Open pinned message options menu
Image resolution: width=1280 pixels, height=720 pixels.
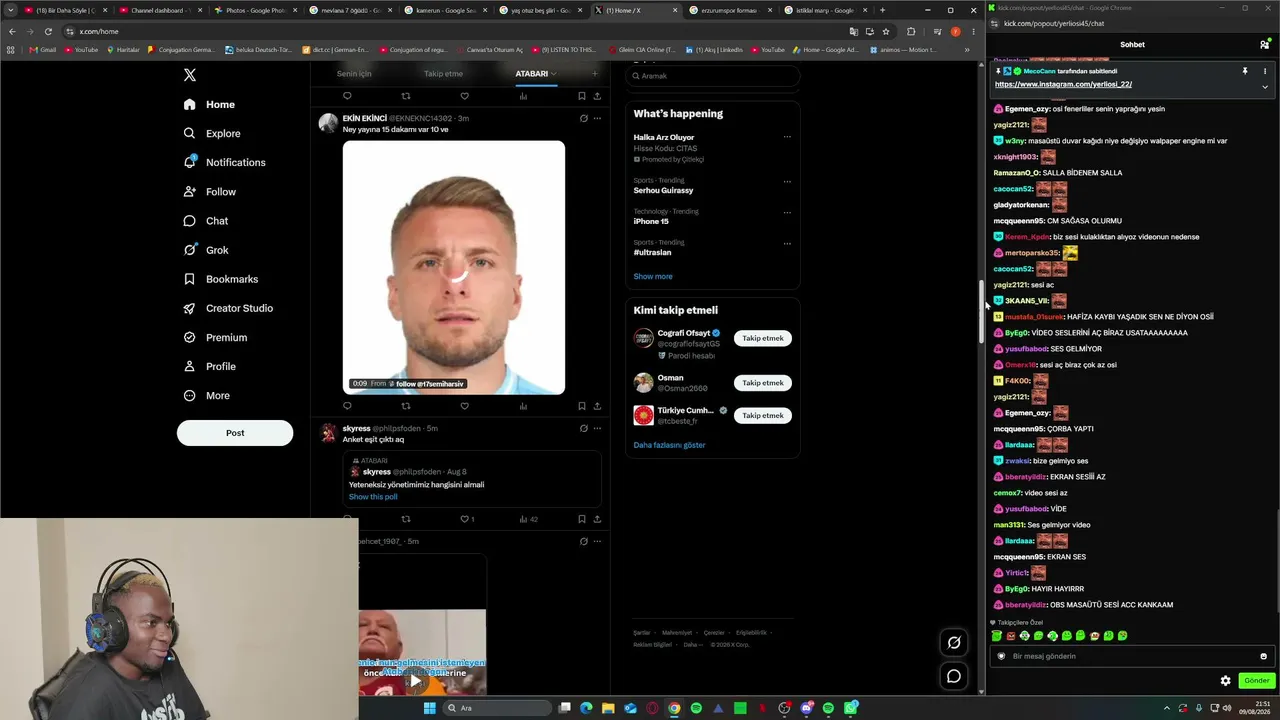1265,72
